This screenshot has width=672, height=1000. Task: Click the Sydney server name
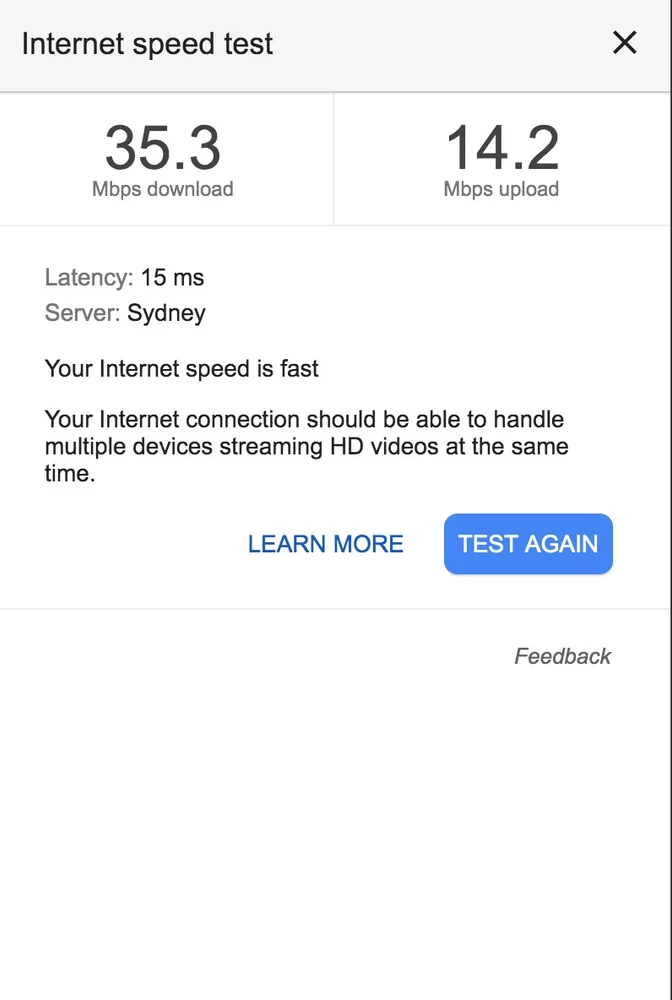point(166,313)
